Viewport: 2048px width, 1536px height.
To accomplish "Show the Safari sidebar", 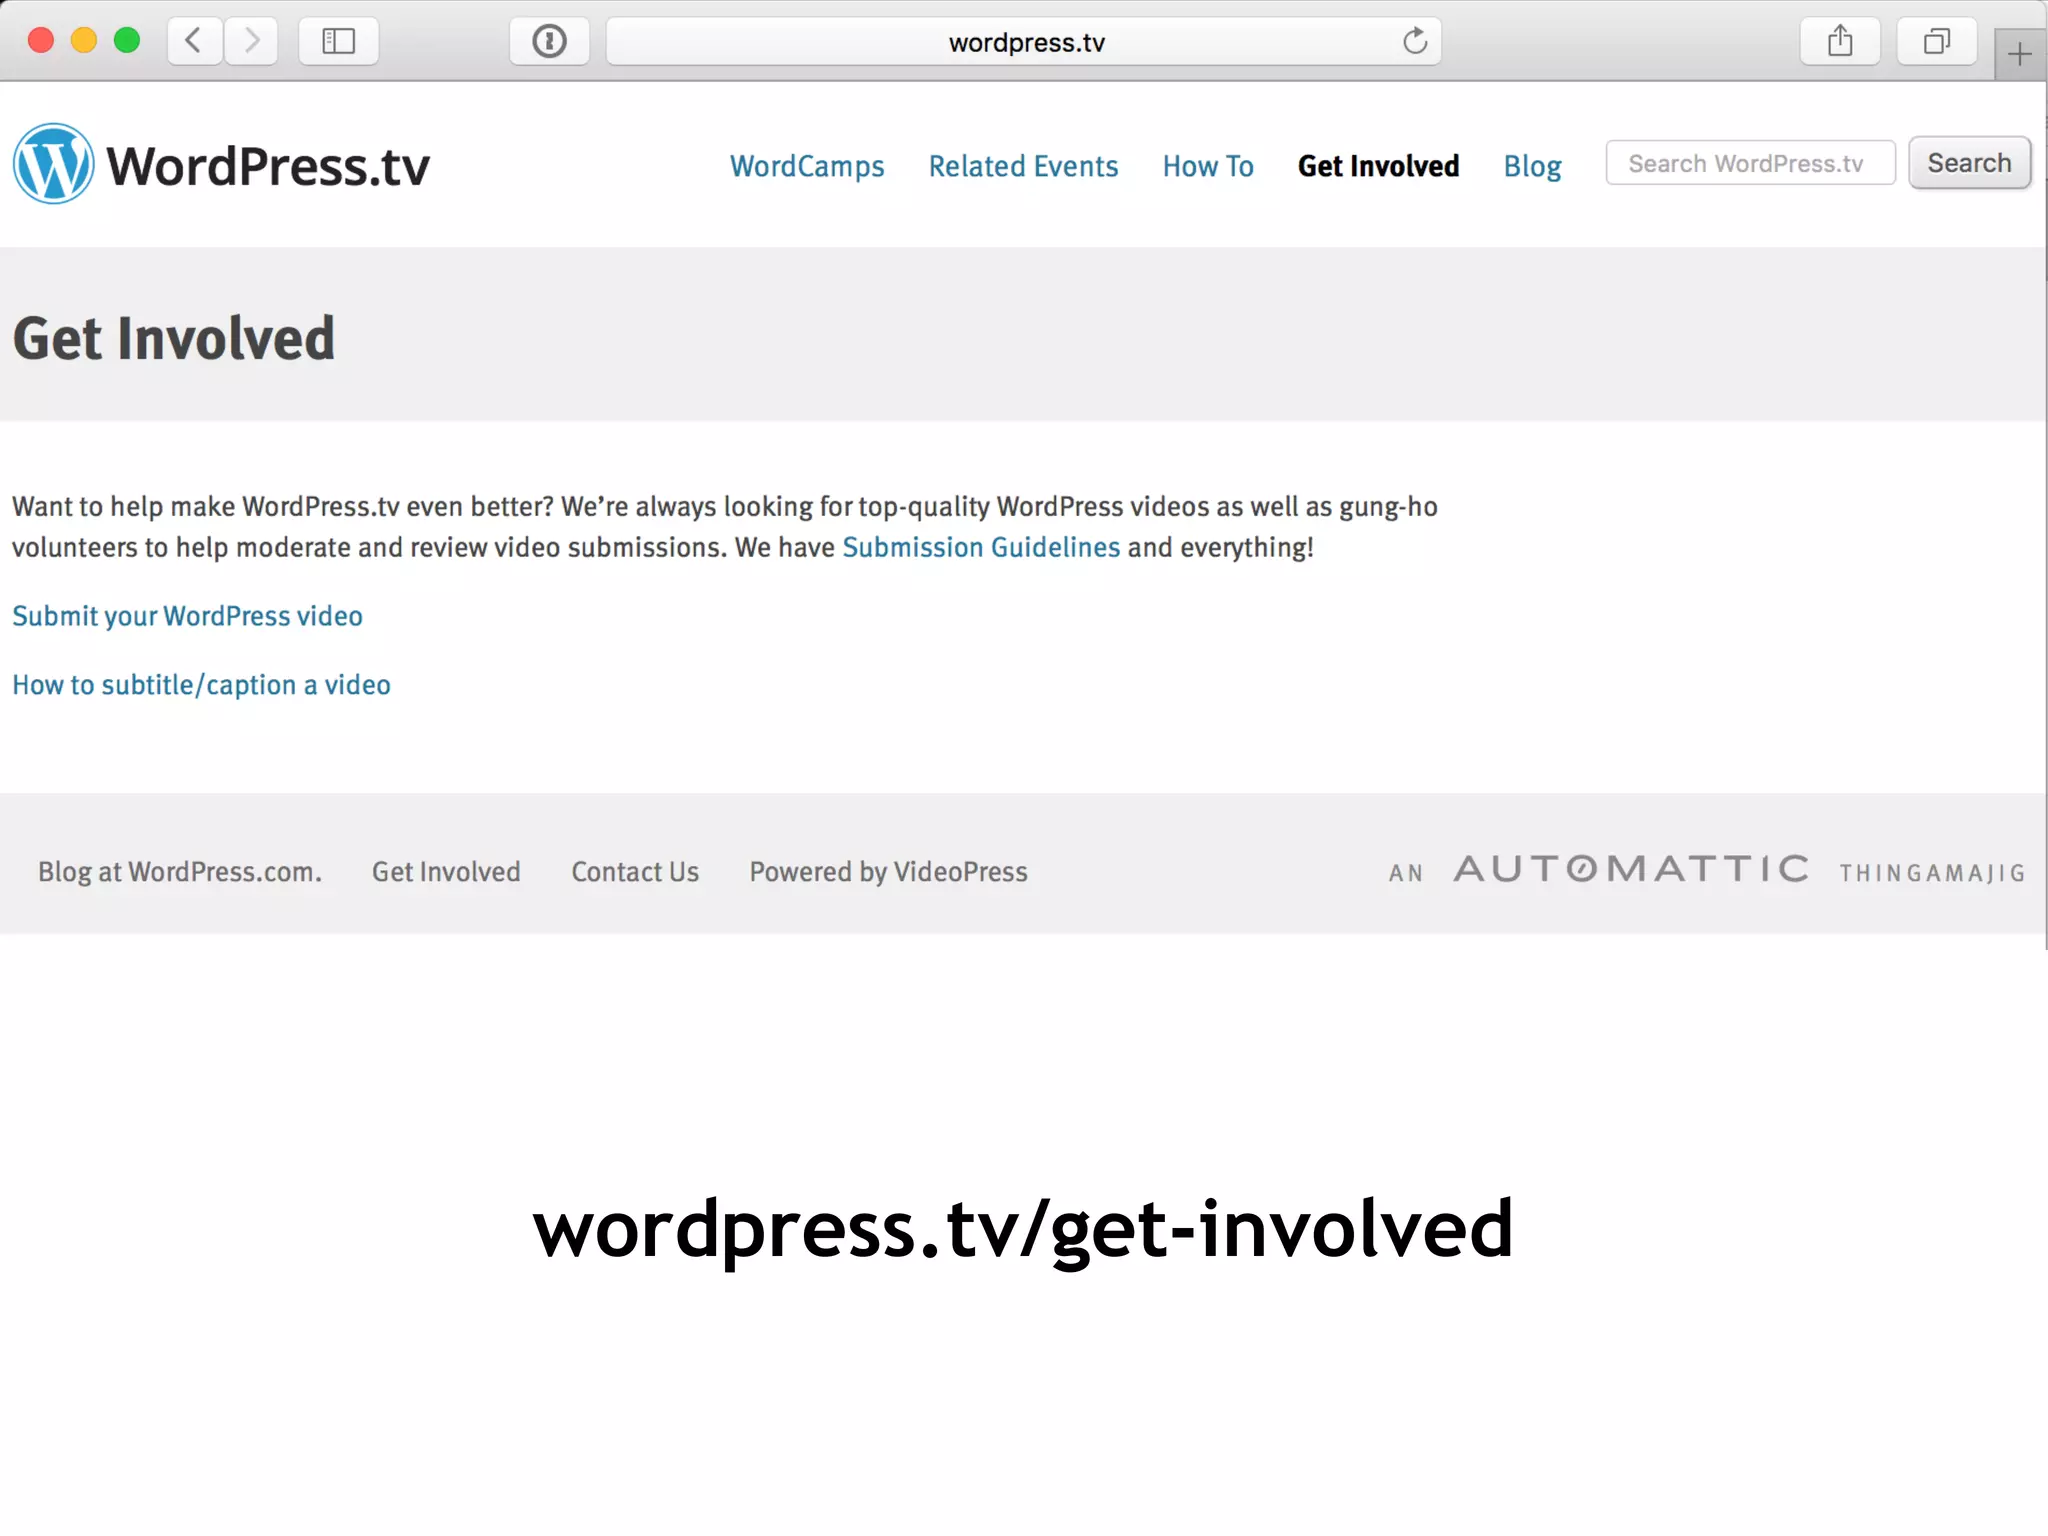I will [338, 41].
